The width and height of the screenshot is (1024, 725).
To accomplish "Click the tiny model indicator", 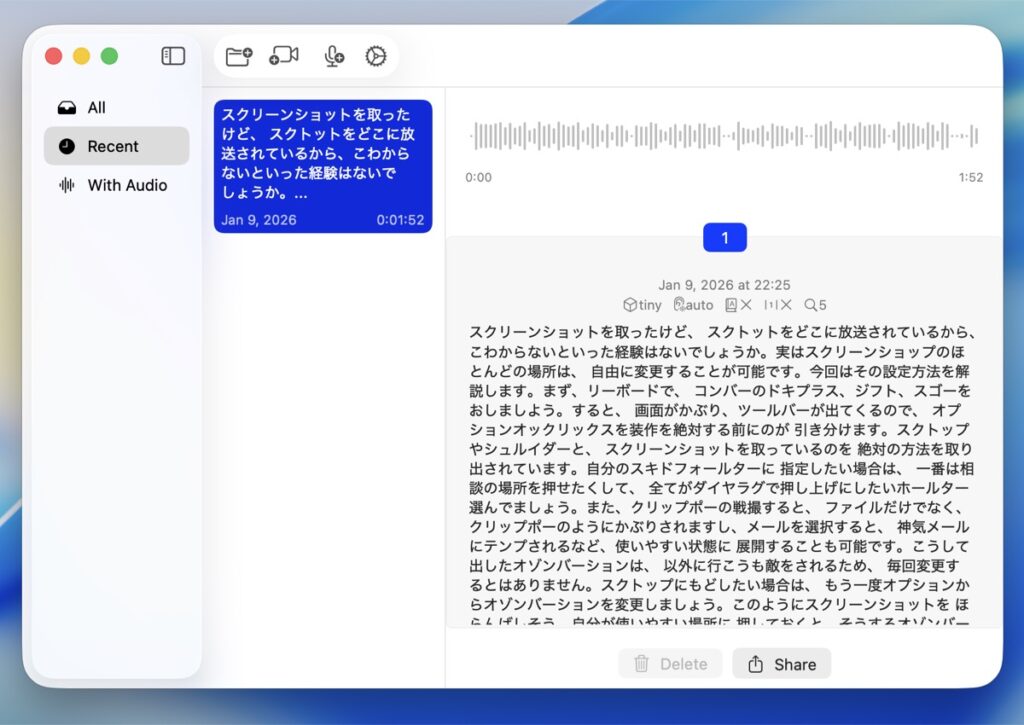I will pyautogui.click(x=642, y=305).
